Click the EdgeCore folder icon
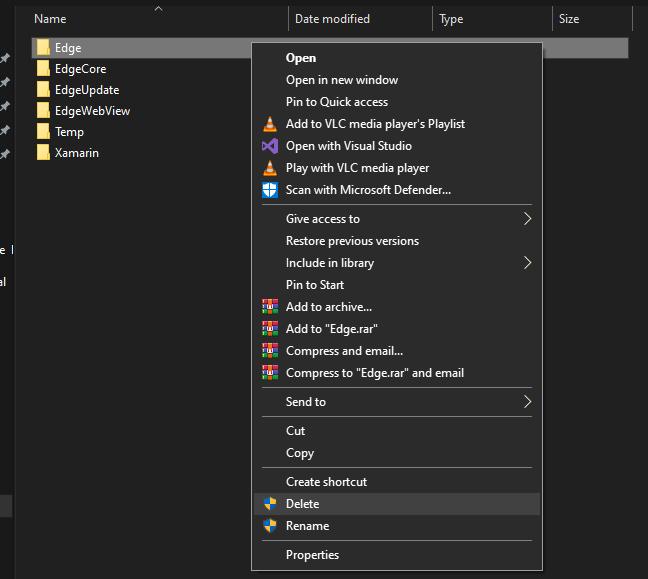 tap(43, 69)
